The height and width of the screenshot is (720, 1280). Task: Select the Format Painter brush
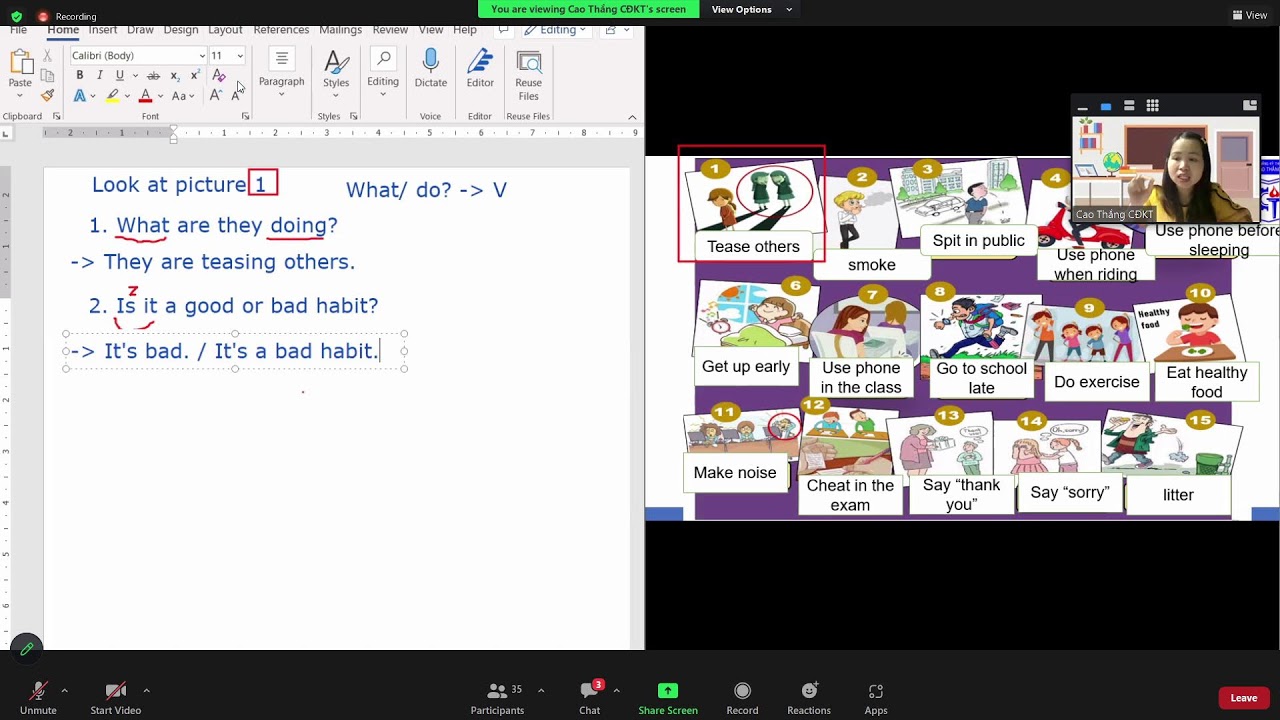pos(47,96)
